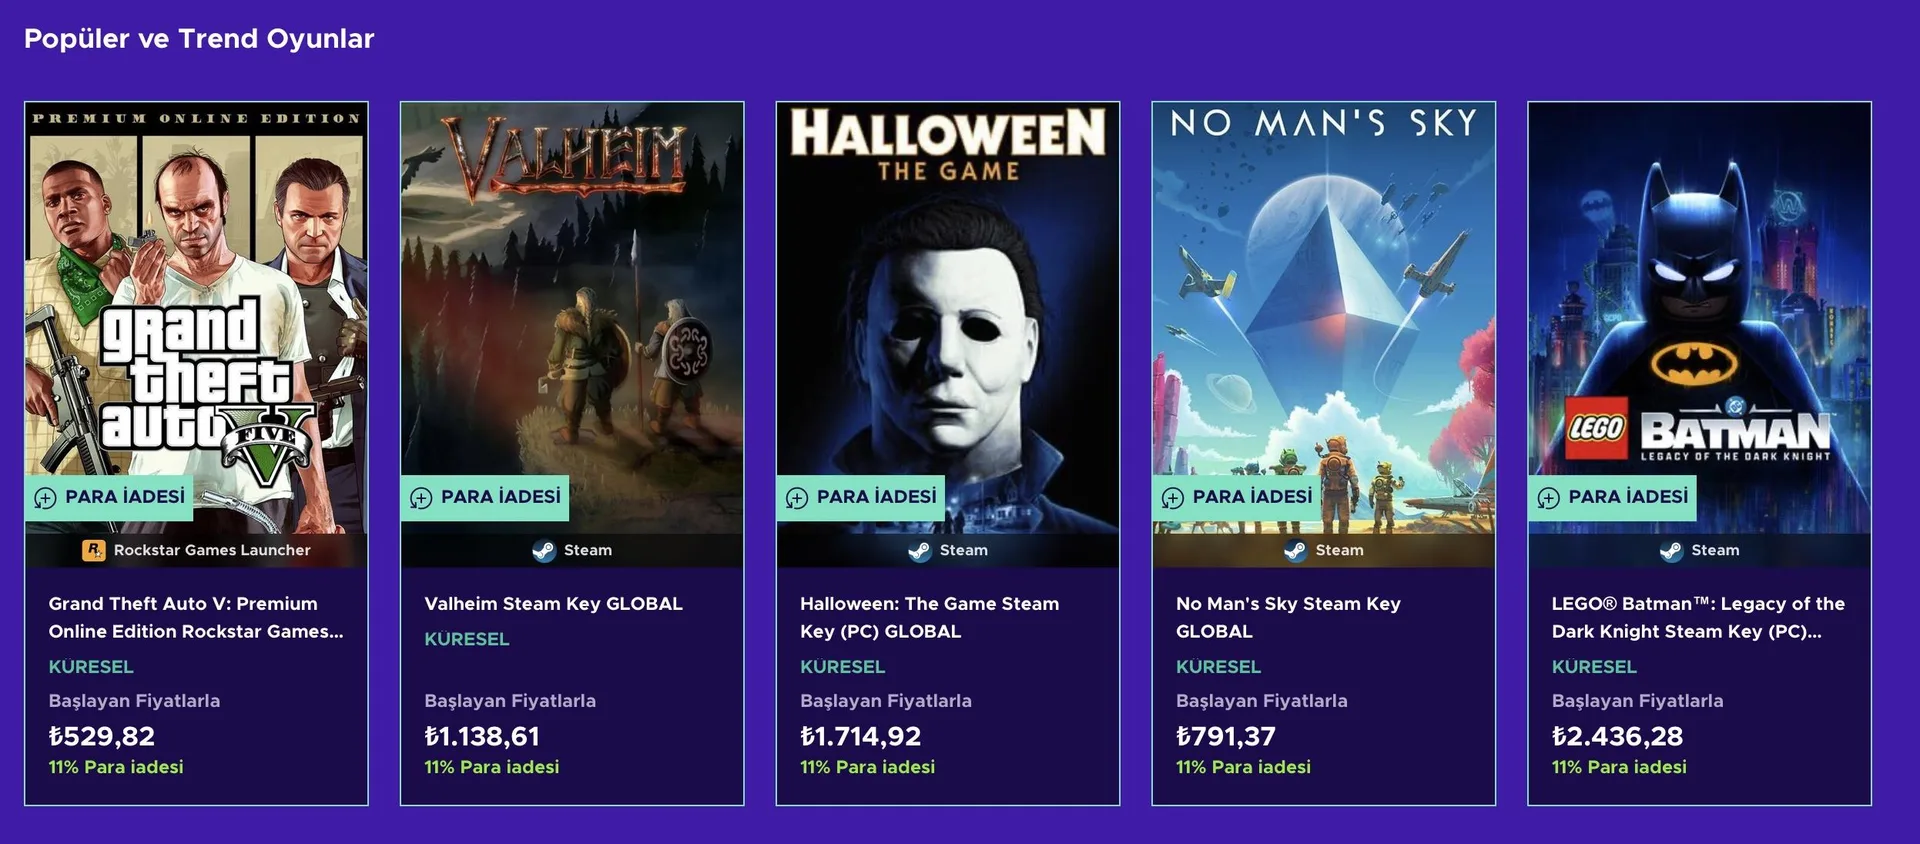The height and width of the screenshot is (844, 1920).
Task: Open the Valheim cover image
Action: [572, 318]
